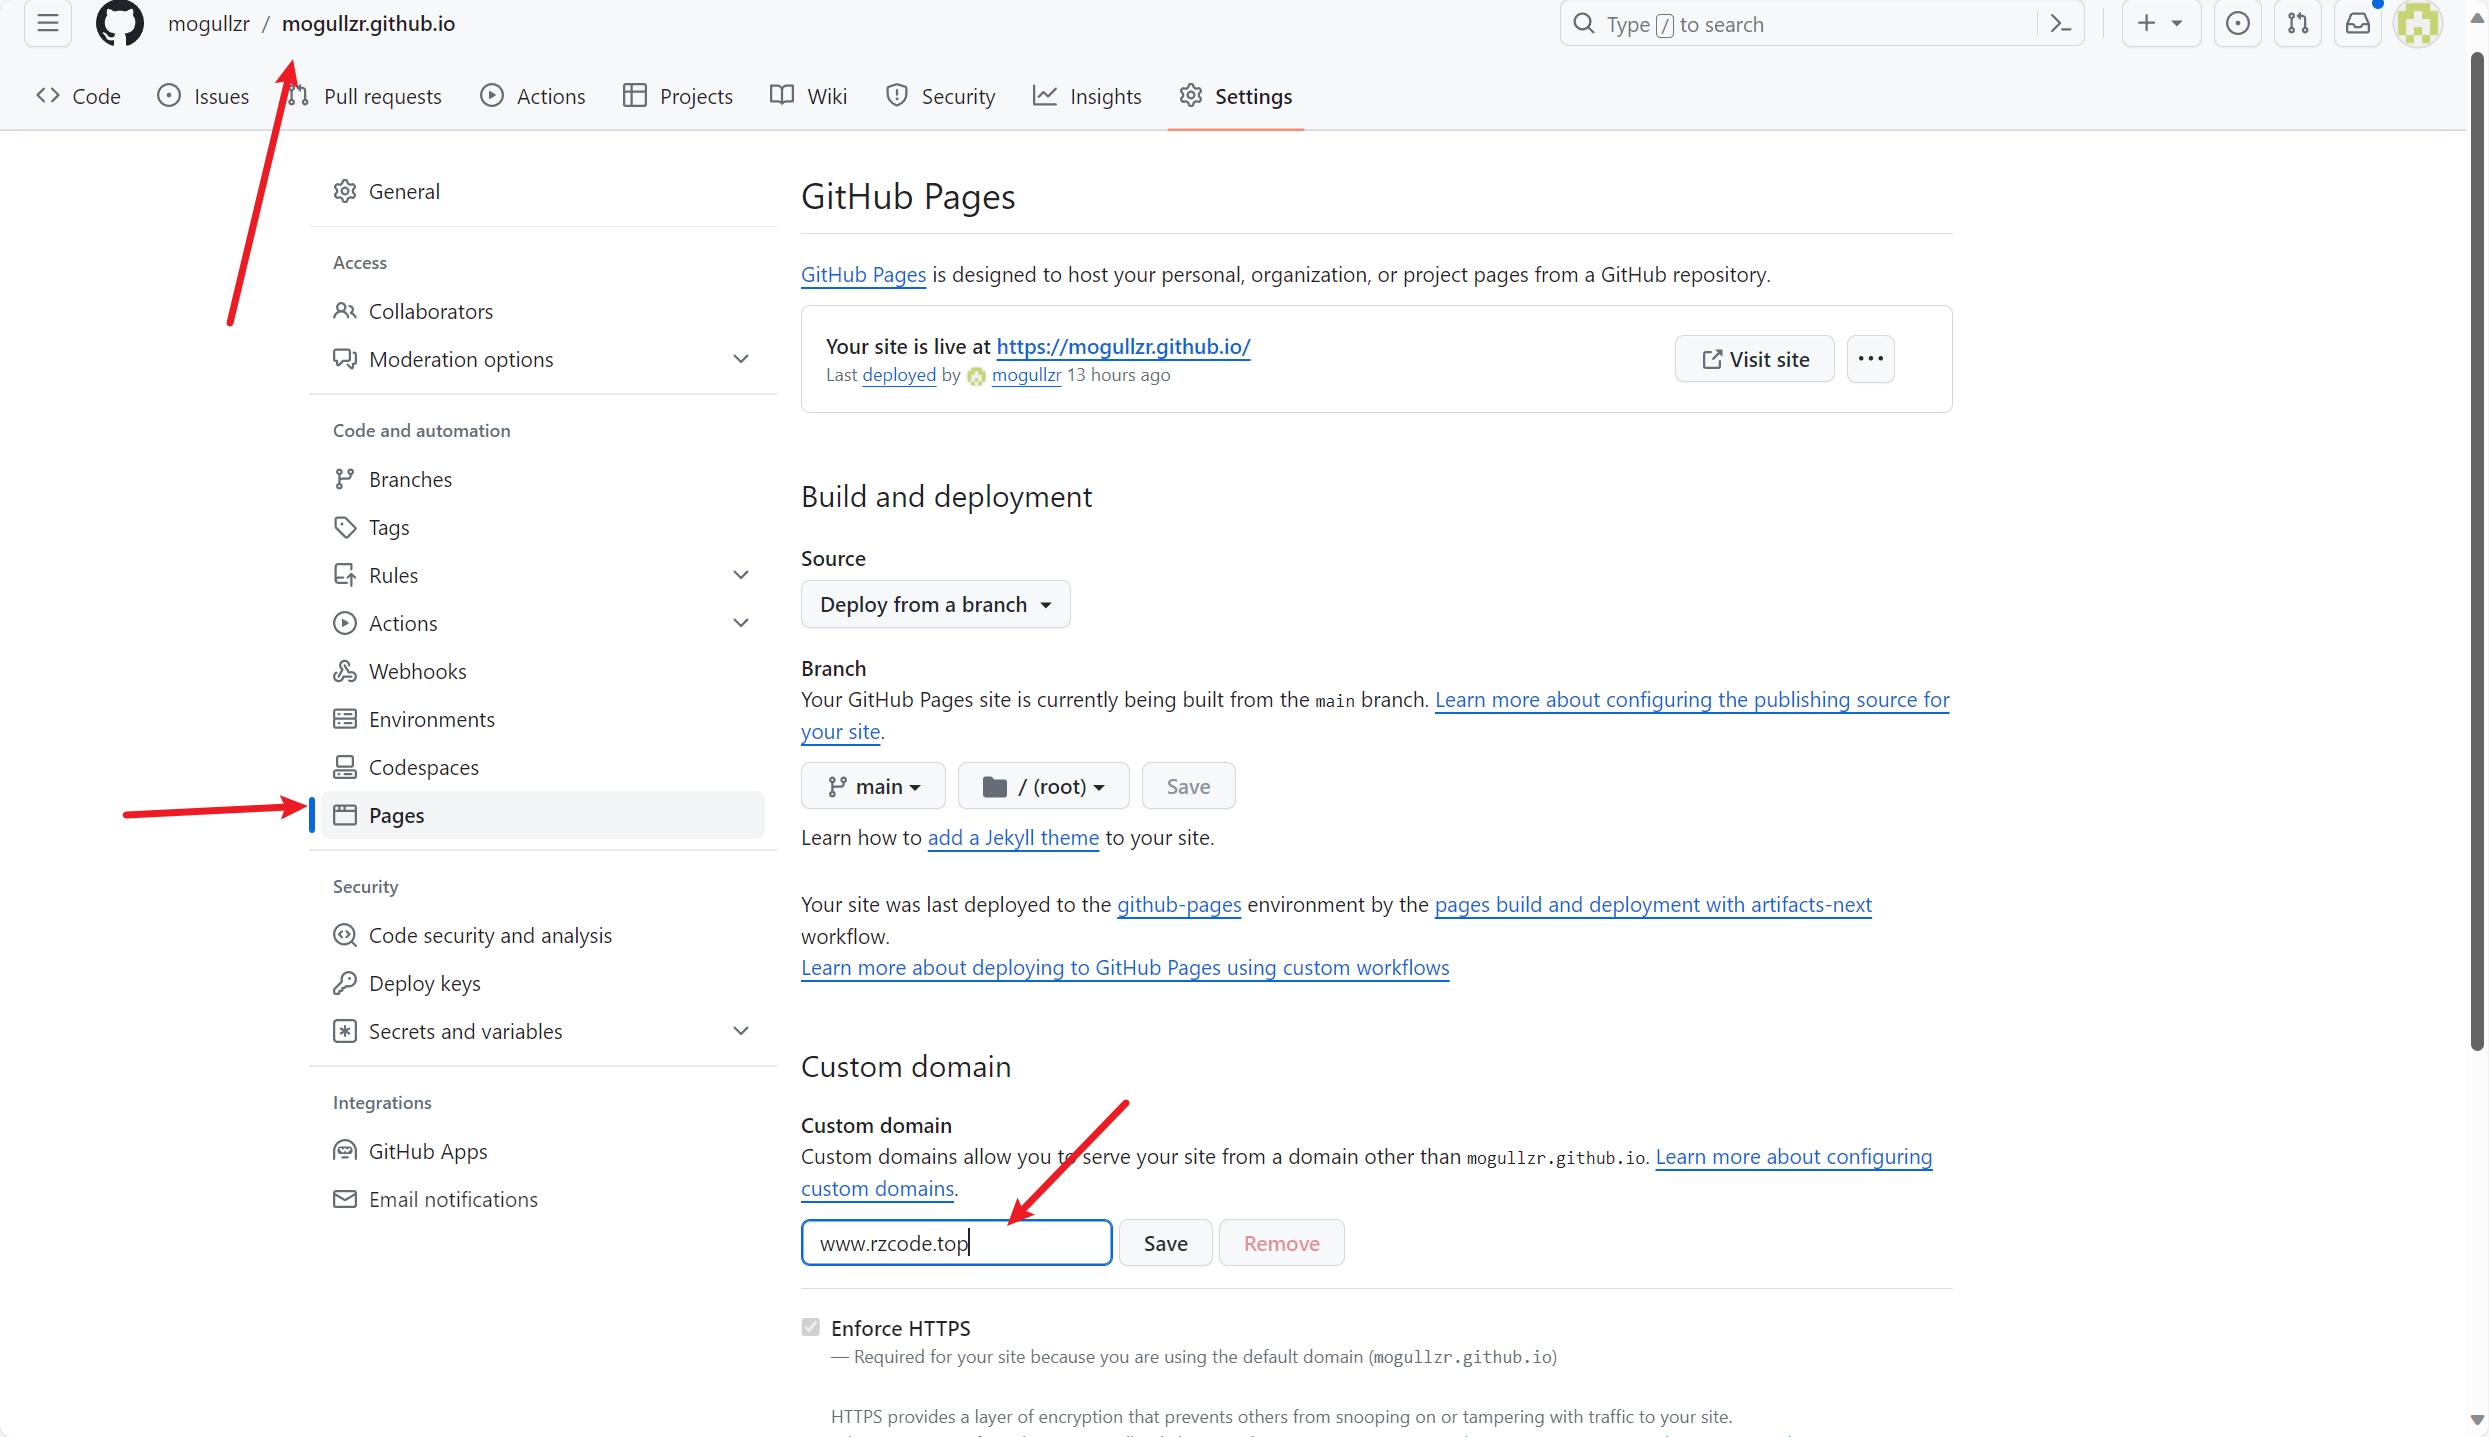Click the Webhooks icon in sidebar
The image size is (2489, 1437).
point(345,671)
